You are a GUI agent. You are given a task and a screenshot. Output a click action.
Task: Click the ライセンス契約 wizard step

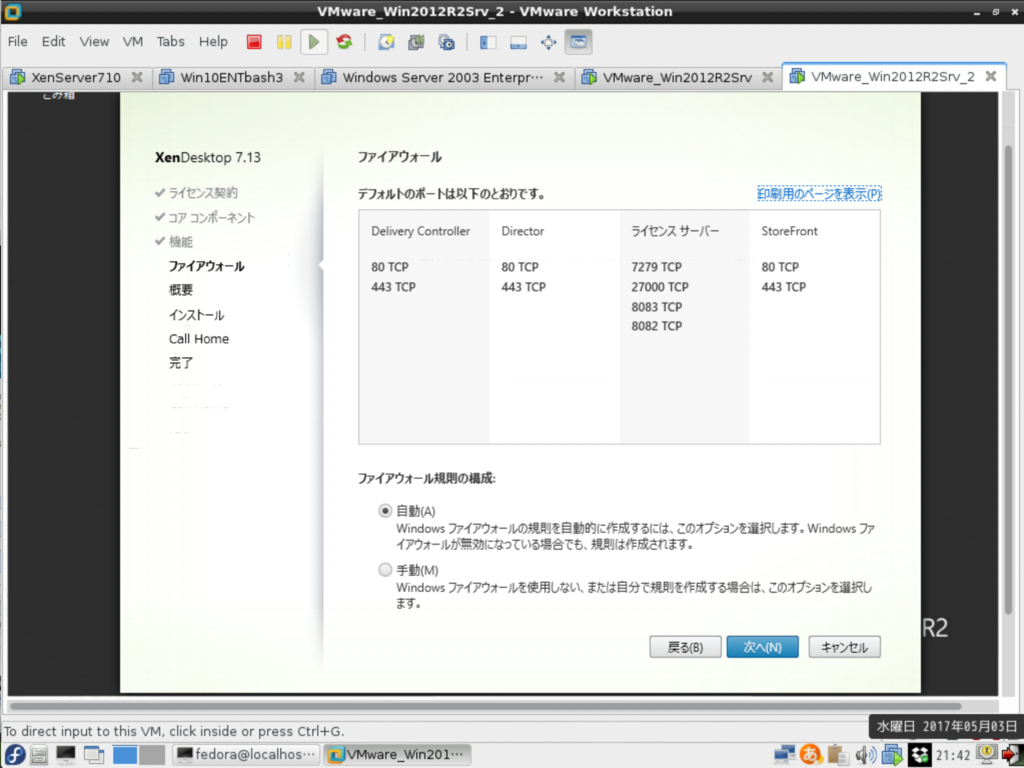(203, 193)
